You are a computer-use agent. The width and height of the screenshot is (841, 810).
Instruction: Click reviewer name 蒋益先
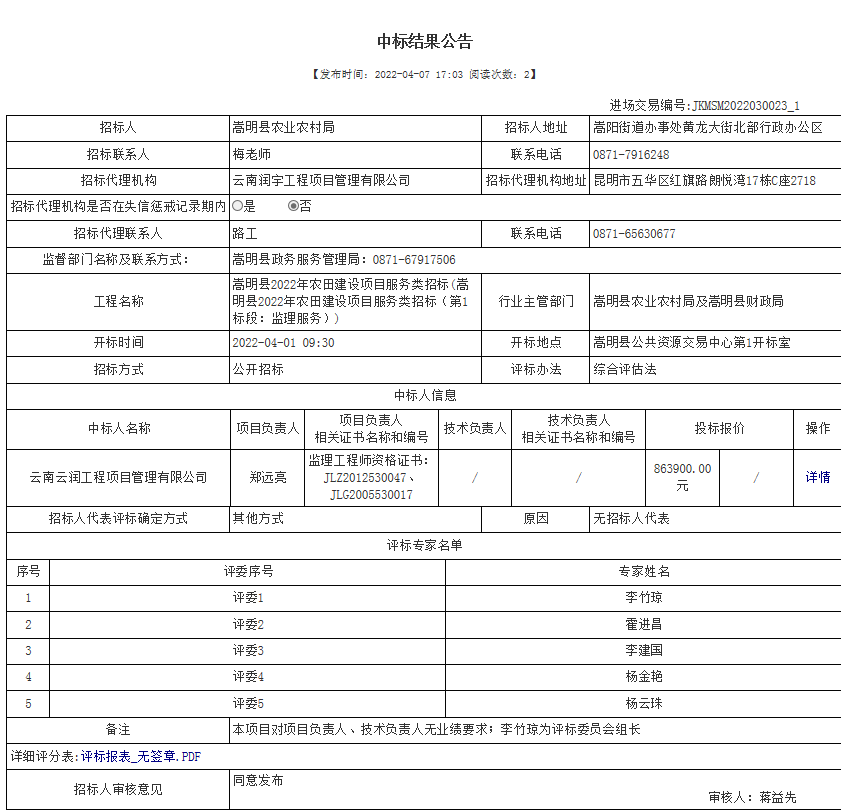tap(777, 797)
